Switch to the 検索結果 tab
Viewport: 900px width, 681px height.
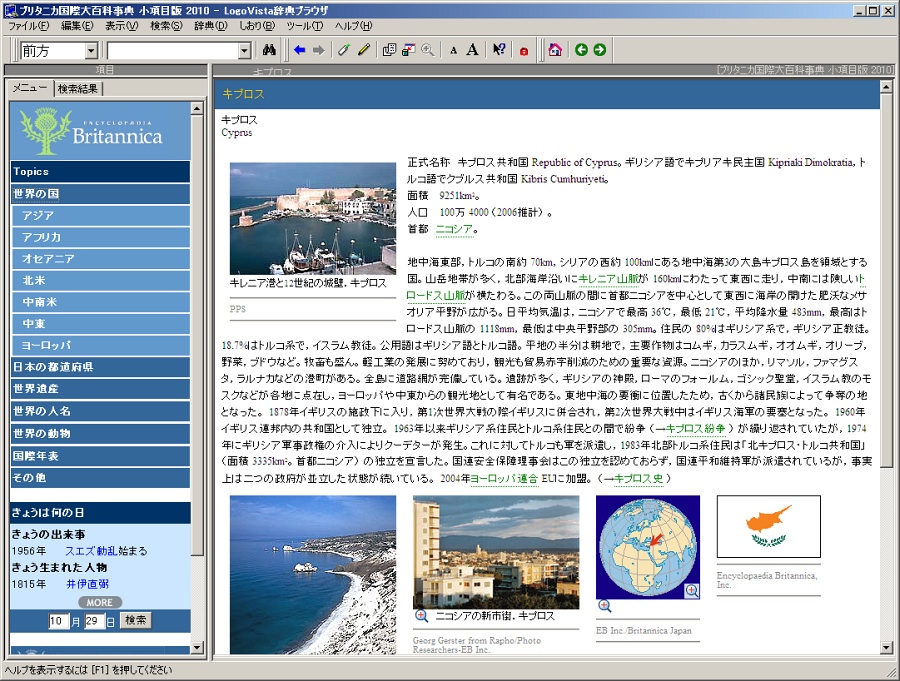78,88
